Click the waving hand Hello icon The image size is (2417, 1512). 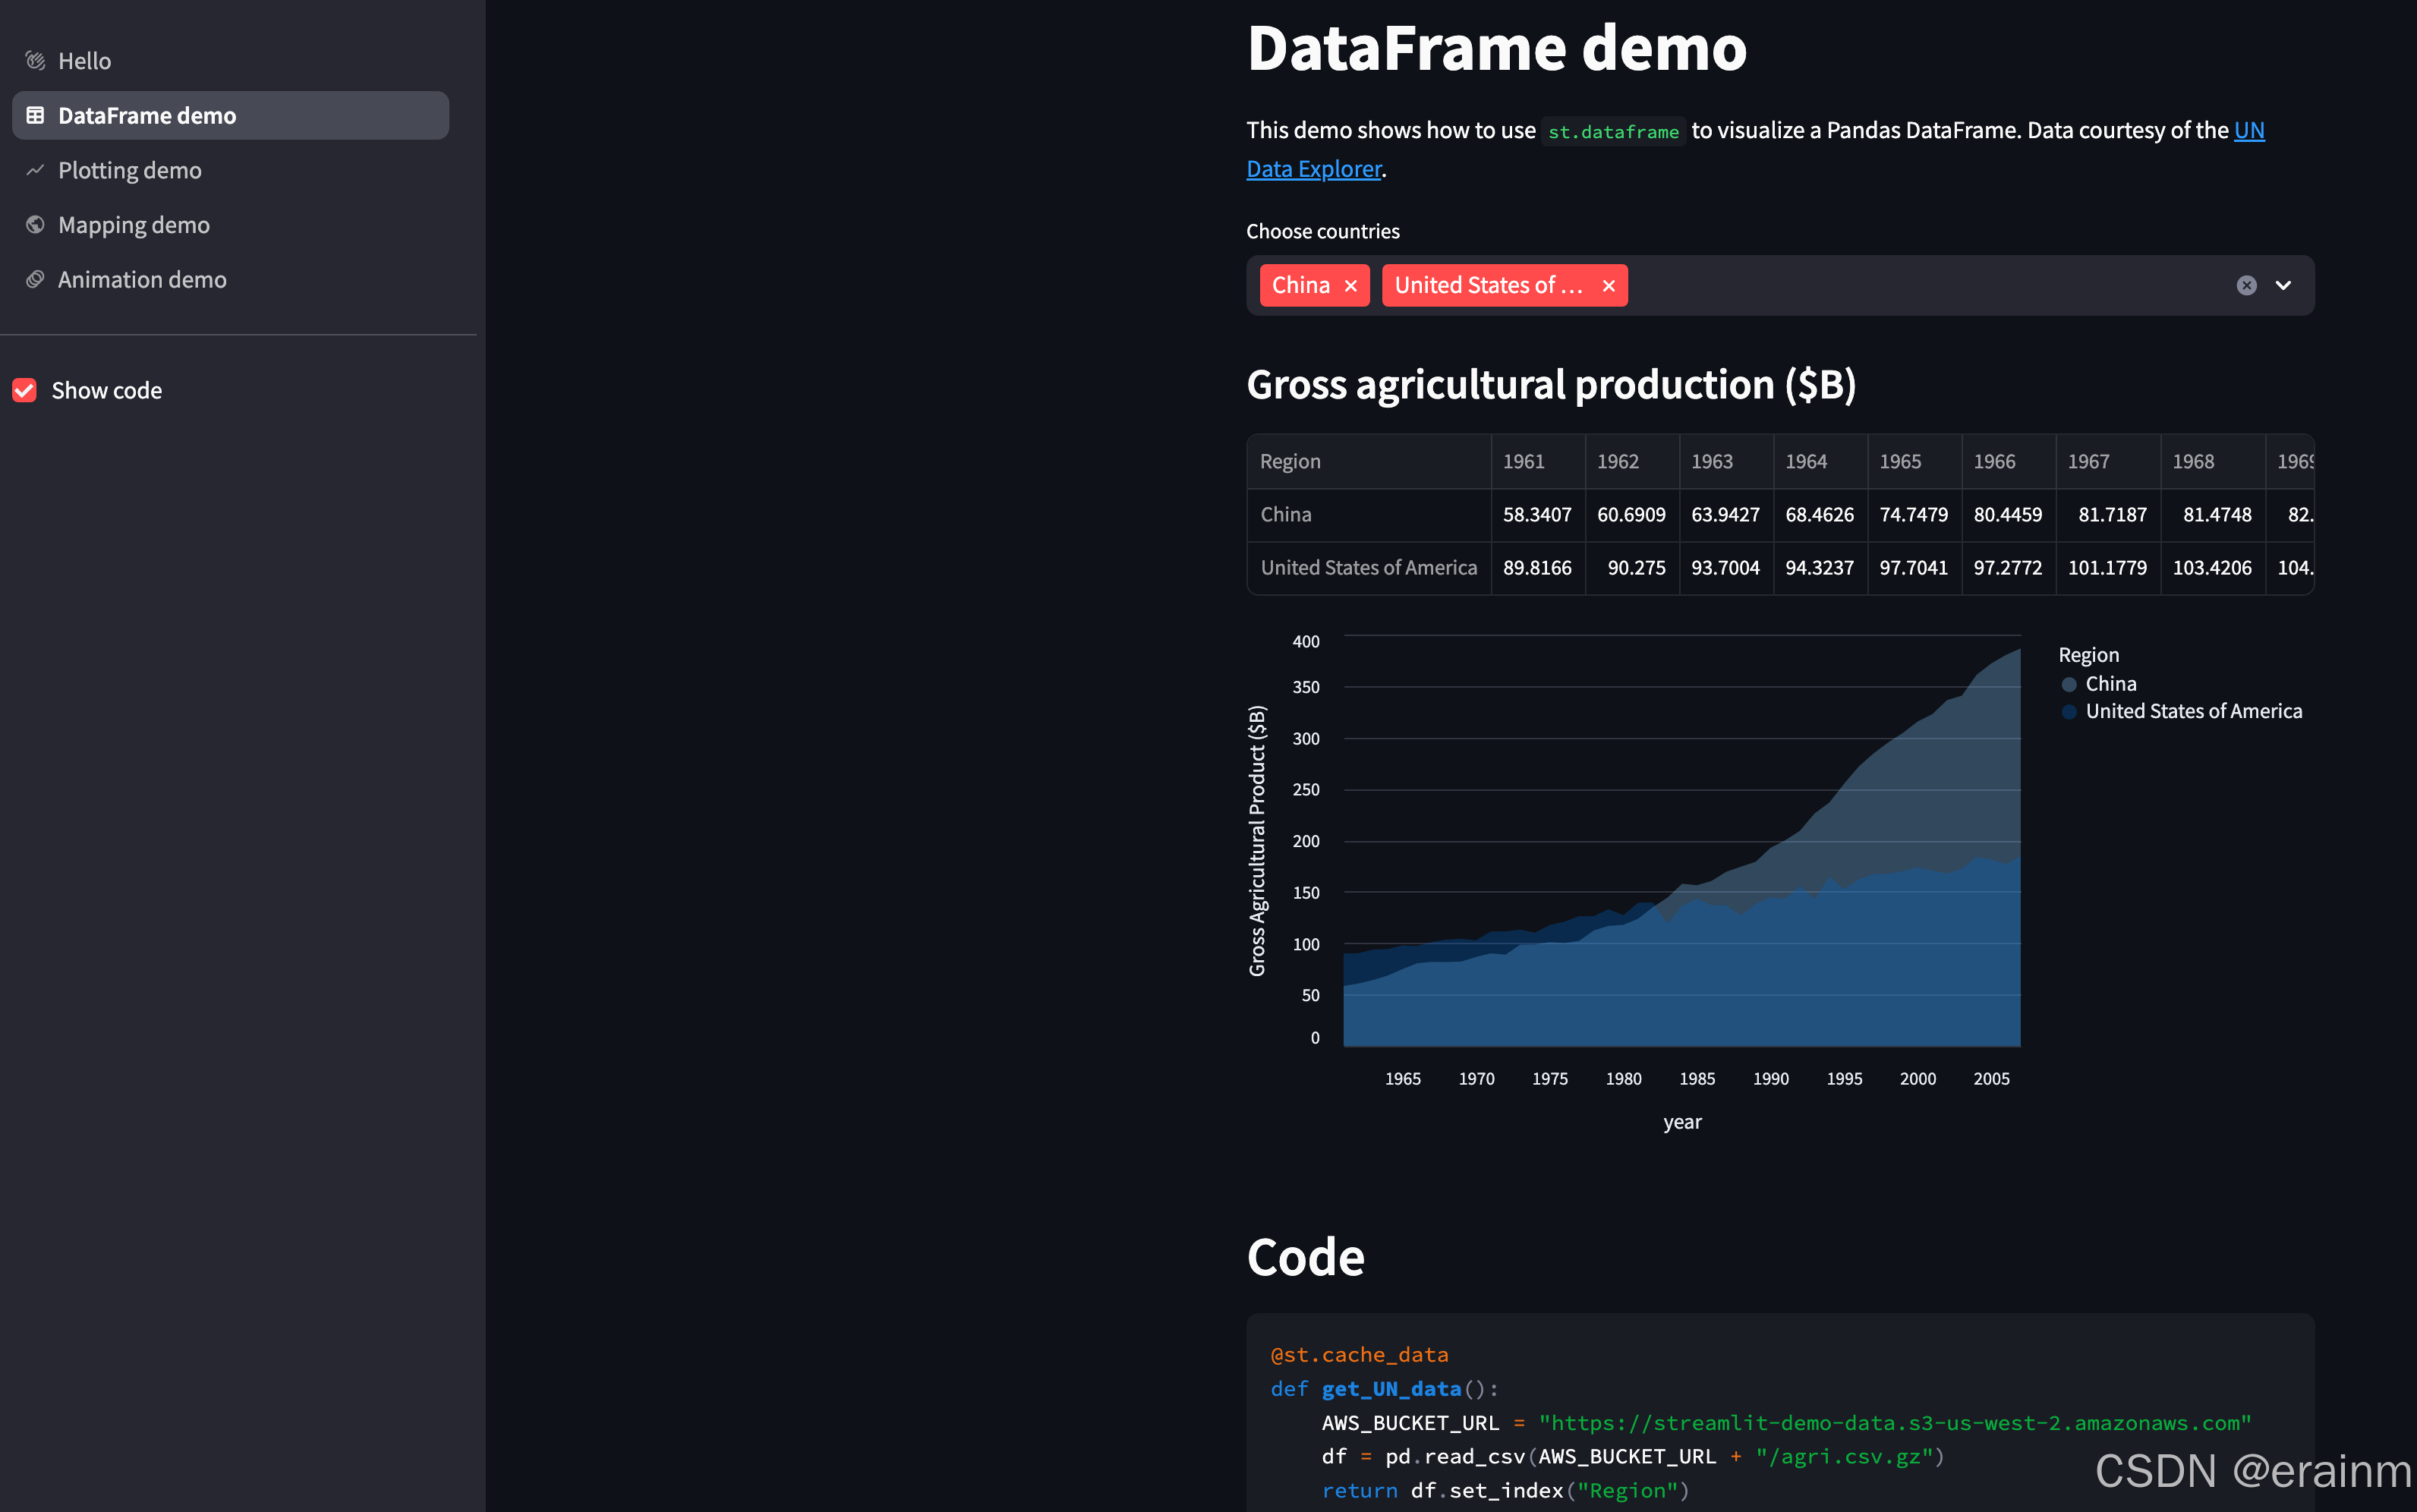coord(35,61)
